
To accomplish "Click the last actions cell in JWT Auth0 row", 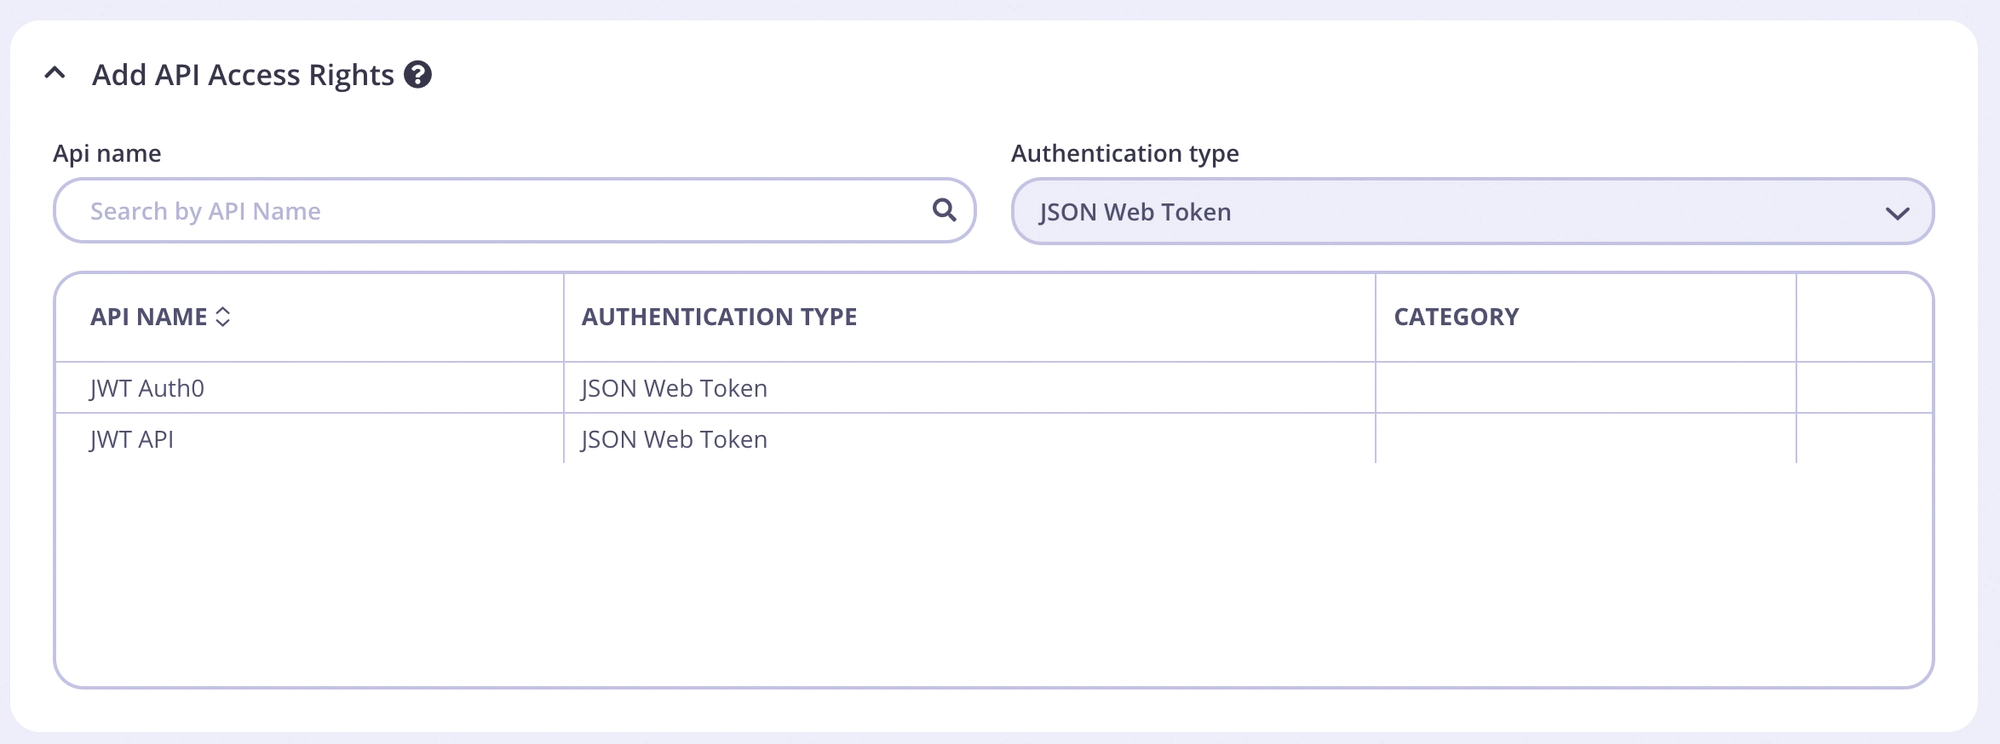I will pos(1864,388).
